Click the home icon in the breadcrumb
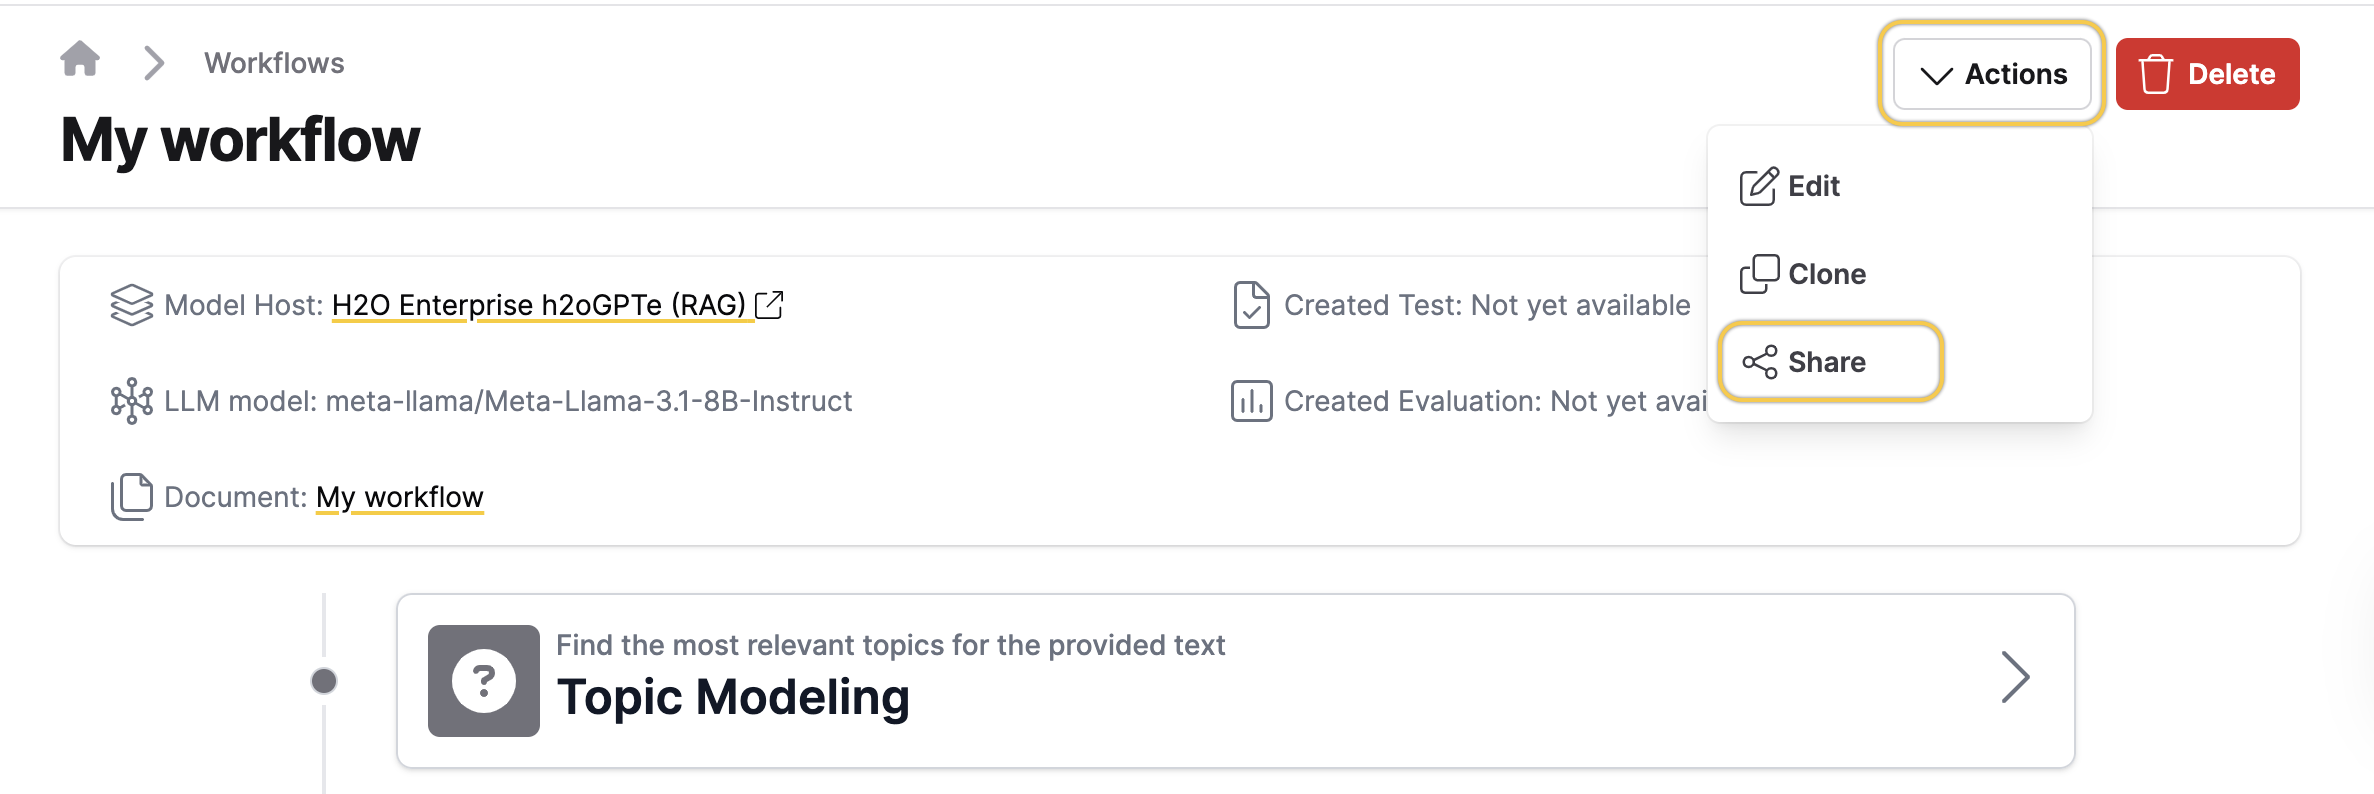 point(79,61)
